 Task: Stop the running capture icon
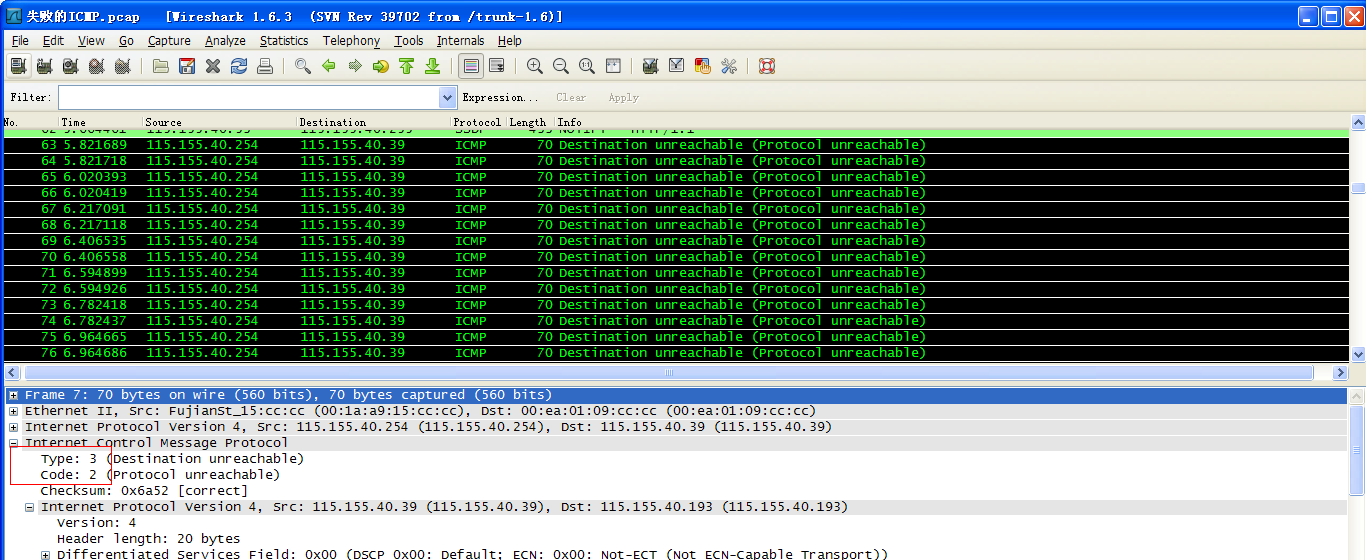coord(96,66)
